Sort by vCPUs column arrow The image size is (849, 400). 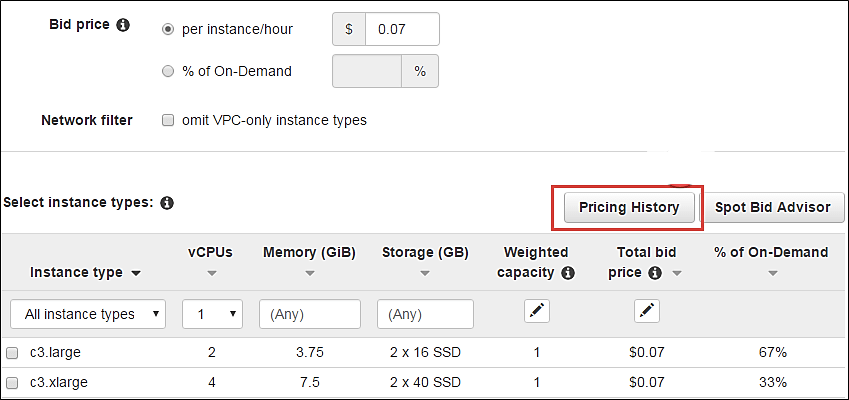coord(211,272)
